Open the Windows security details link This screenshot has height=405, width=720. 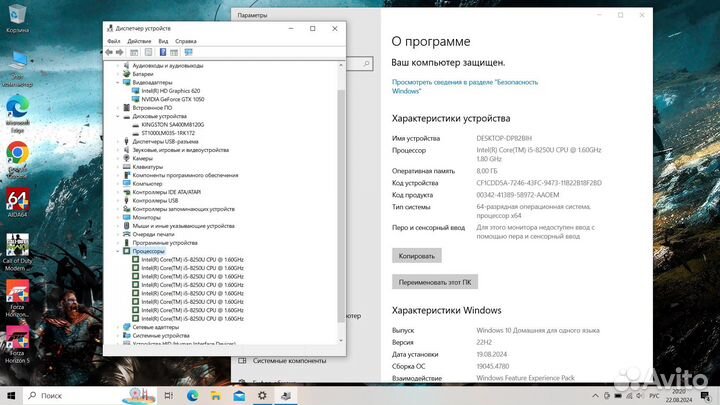click(465, 86)
